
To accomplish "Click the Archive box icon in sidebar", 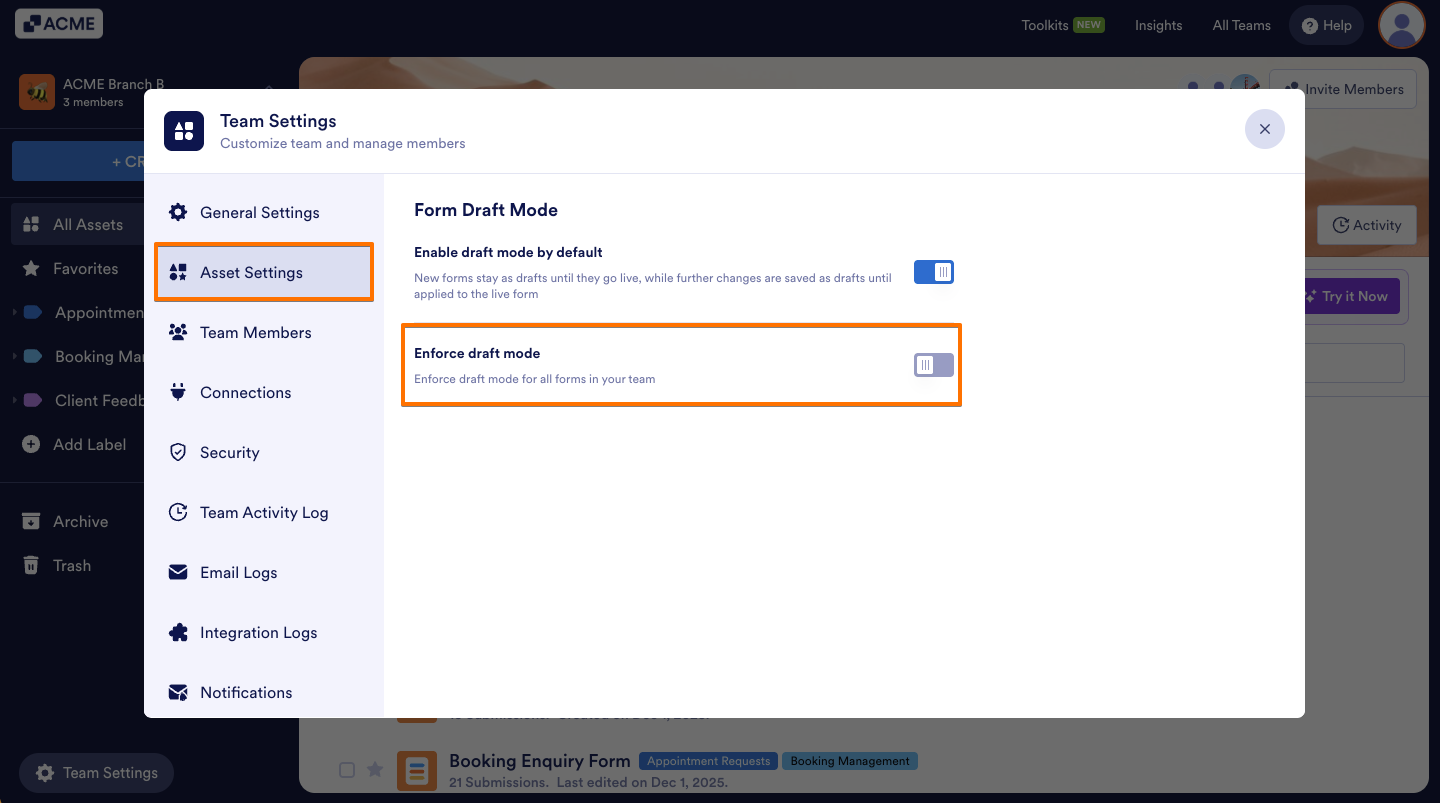I will (31, 521).
